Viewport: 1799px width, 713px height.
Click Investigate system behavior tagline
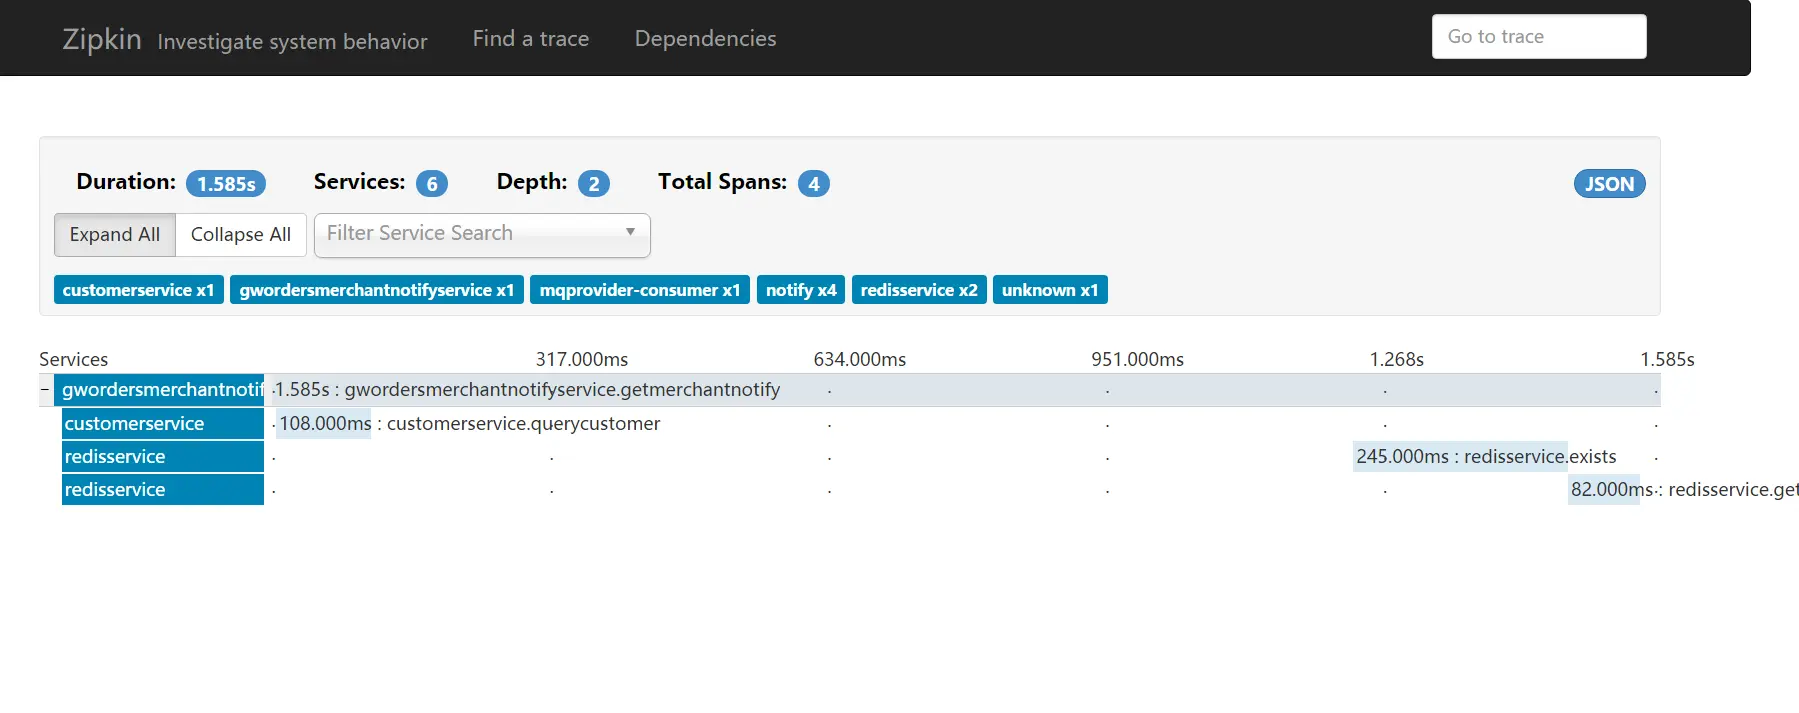pyautogui.click(x=292, y=42)
